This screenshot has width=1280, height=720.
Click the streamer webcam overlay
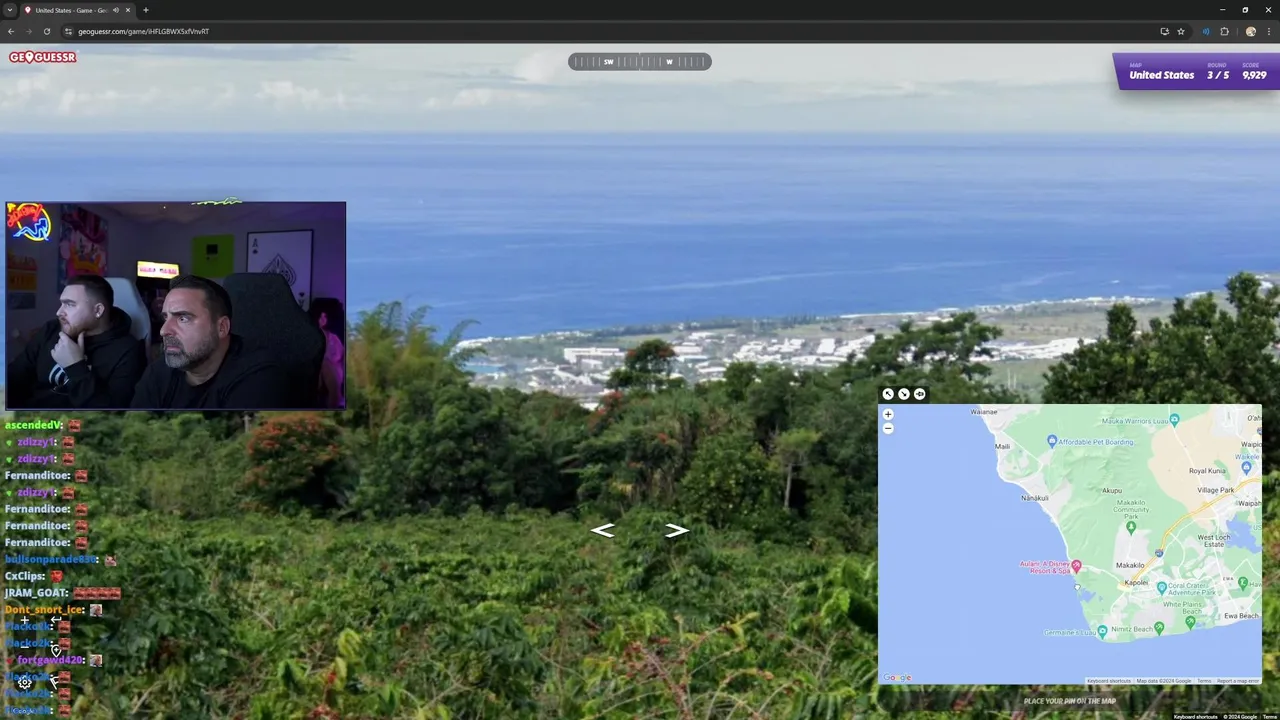click(x=175, y=305)
